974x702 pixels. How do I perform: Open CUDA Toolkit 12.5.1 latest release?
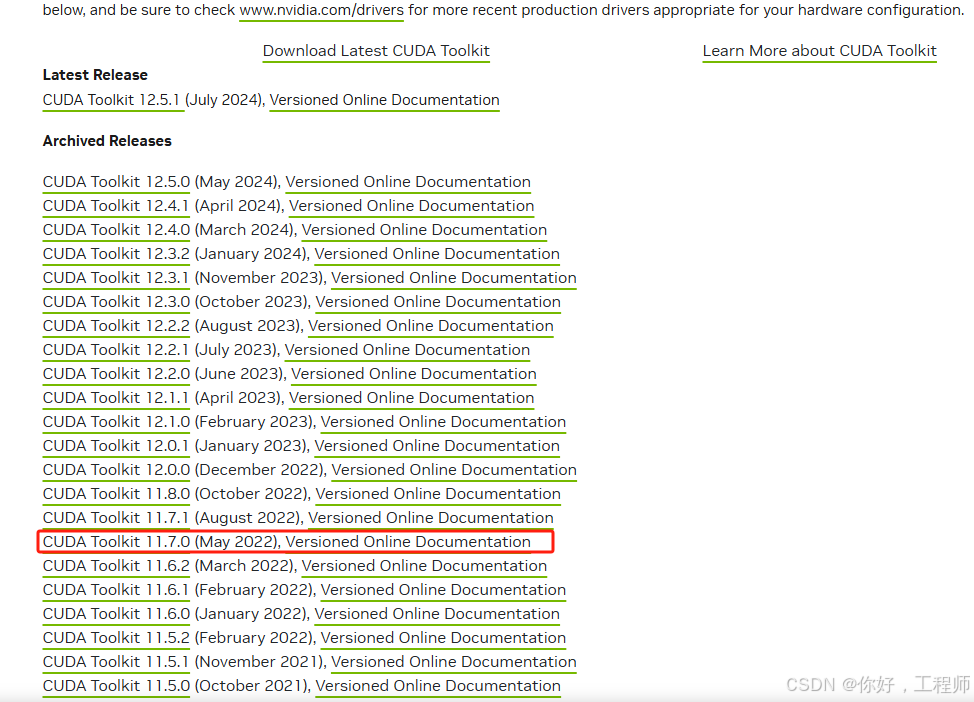coord(111,100)
